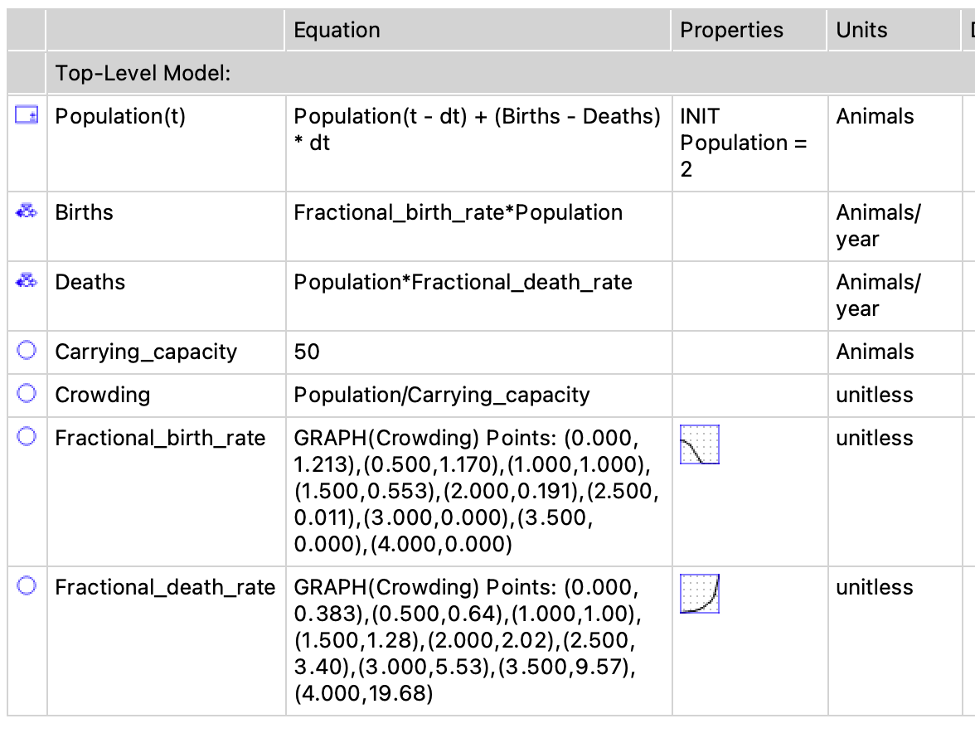Open the Fractional_death_rate graph thumbnail
The height and width of the screenshot is (733, 977).
tap(700, 594)
